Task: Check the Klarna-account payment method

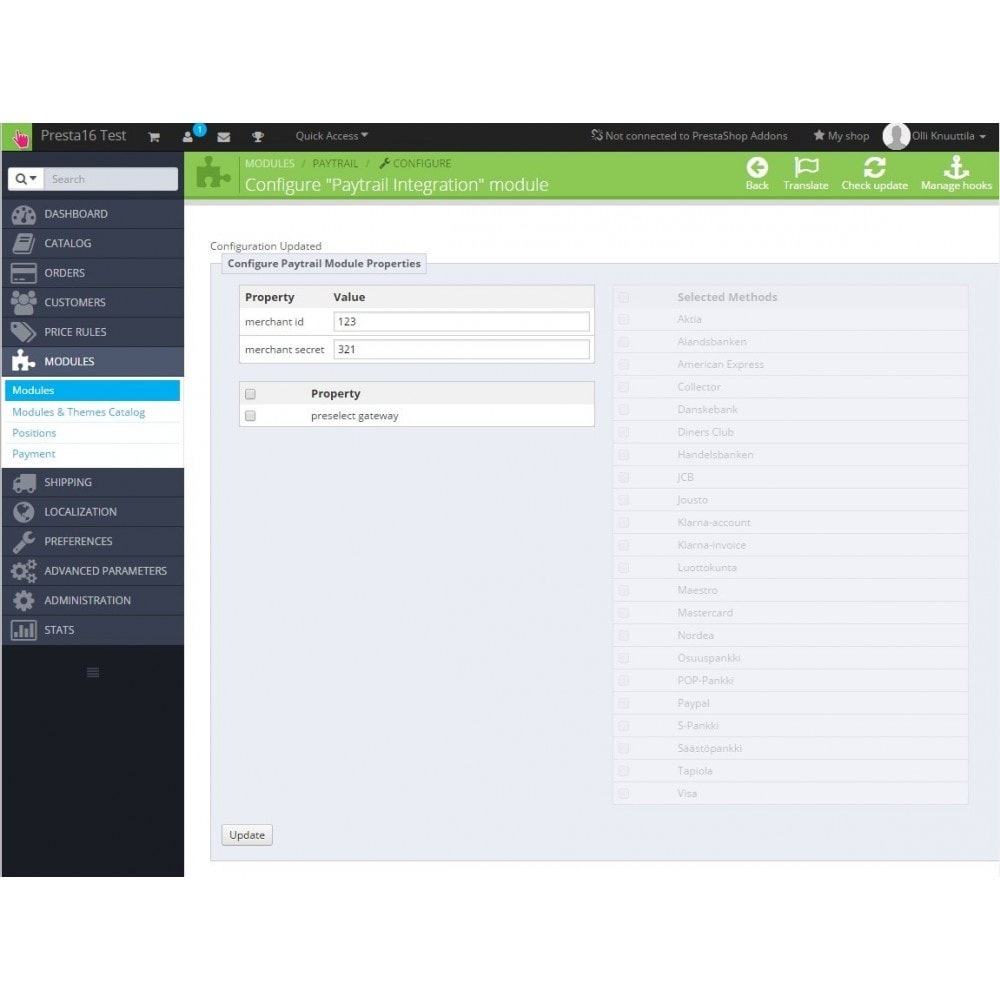Action: [624, 523]
